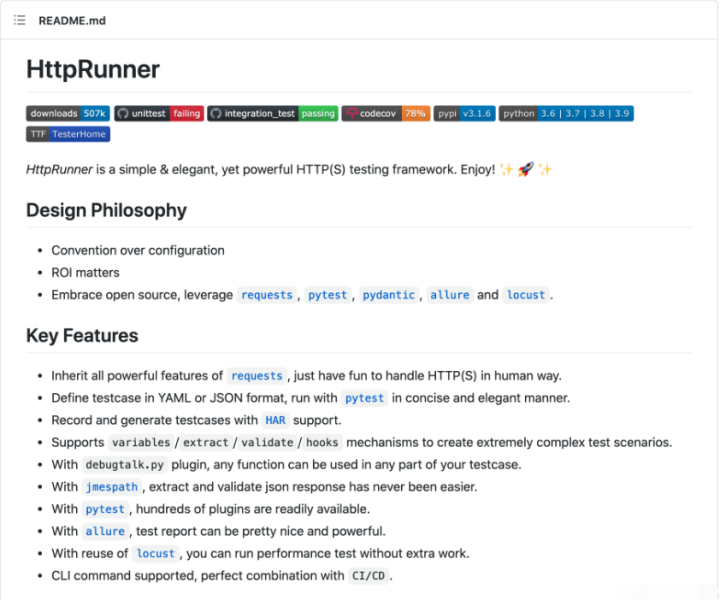Click allure link in test report bullet
Image resolution: width=720 pixels, height=600 pixels.
tap(105, 531)
